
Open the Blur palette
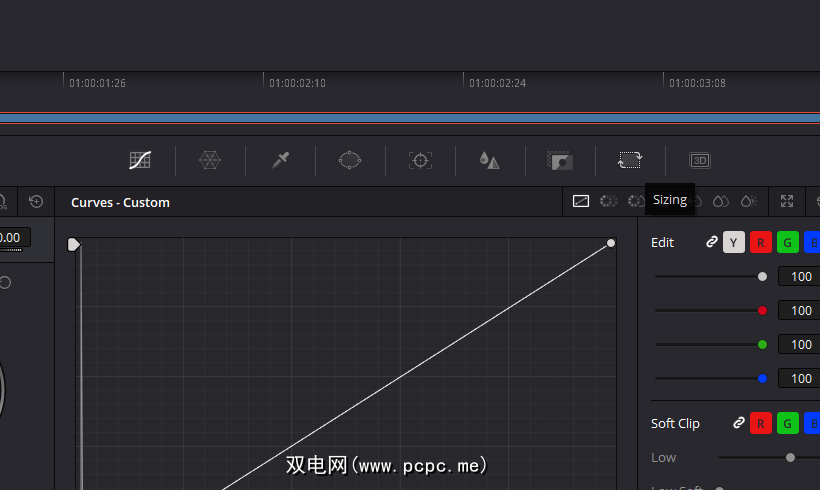(x=489, y=160)
